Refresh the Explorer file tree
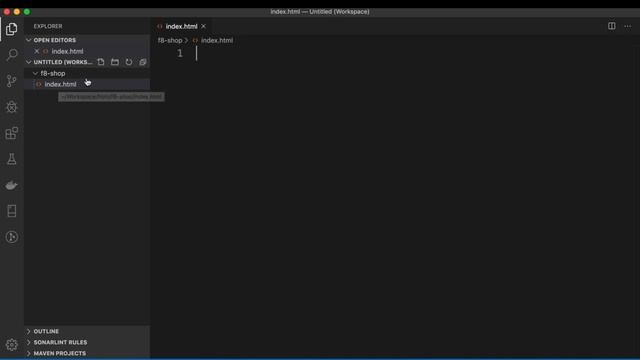The width and height of the screenshot is (640, 360). pyautogui.click(x=129, y=62)
